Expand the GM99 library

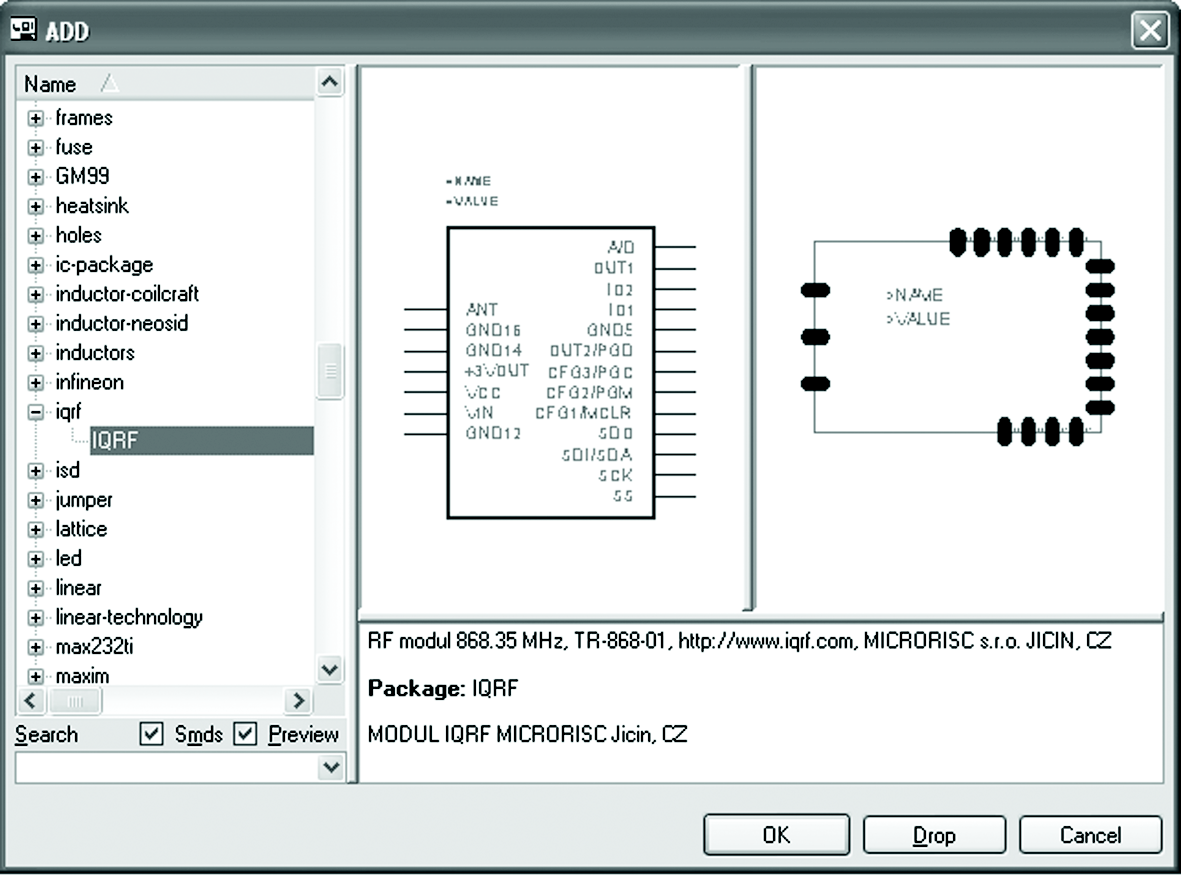tap(35, 177)
